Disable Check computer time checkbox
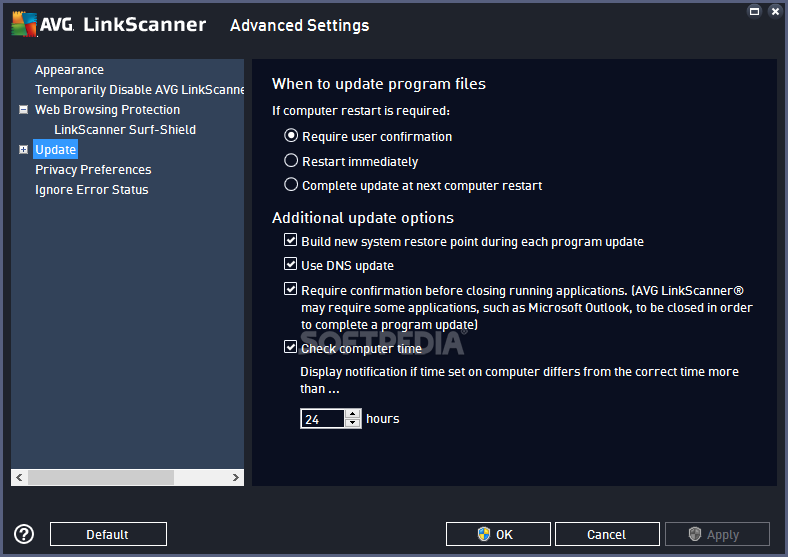This screenshot has height=557, width=788. 290,346
